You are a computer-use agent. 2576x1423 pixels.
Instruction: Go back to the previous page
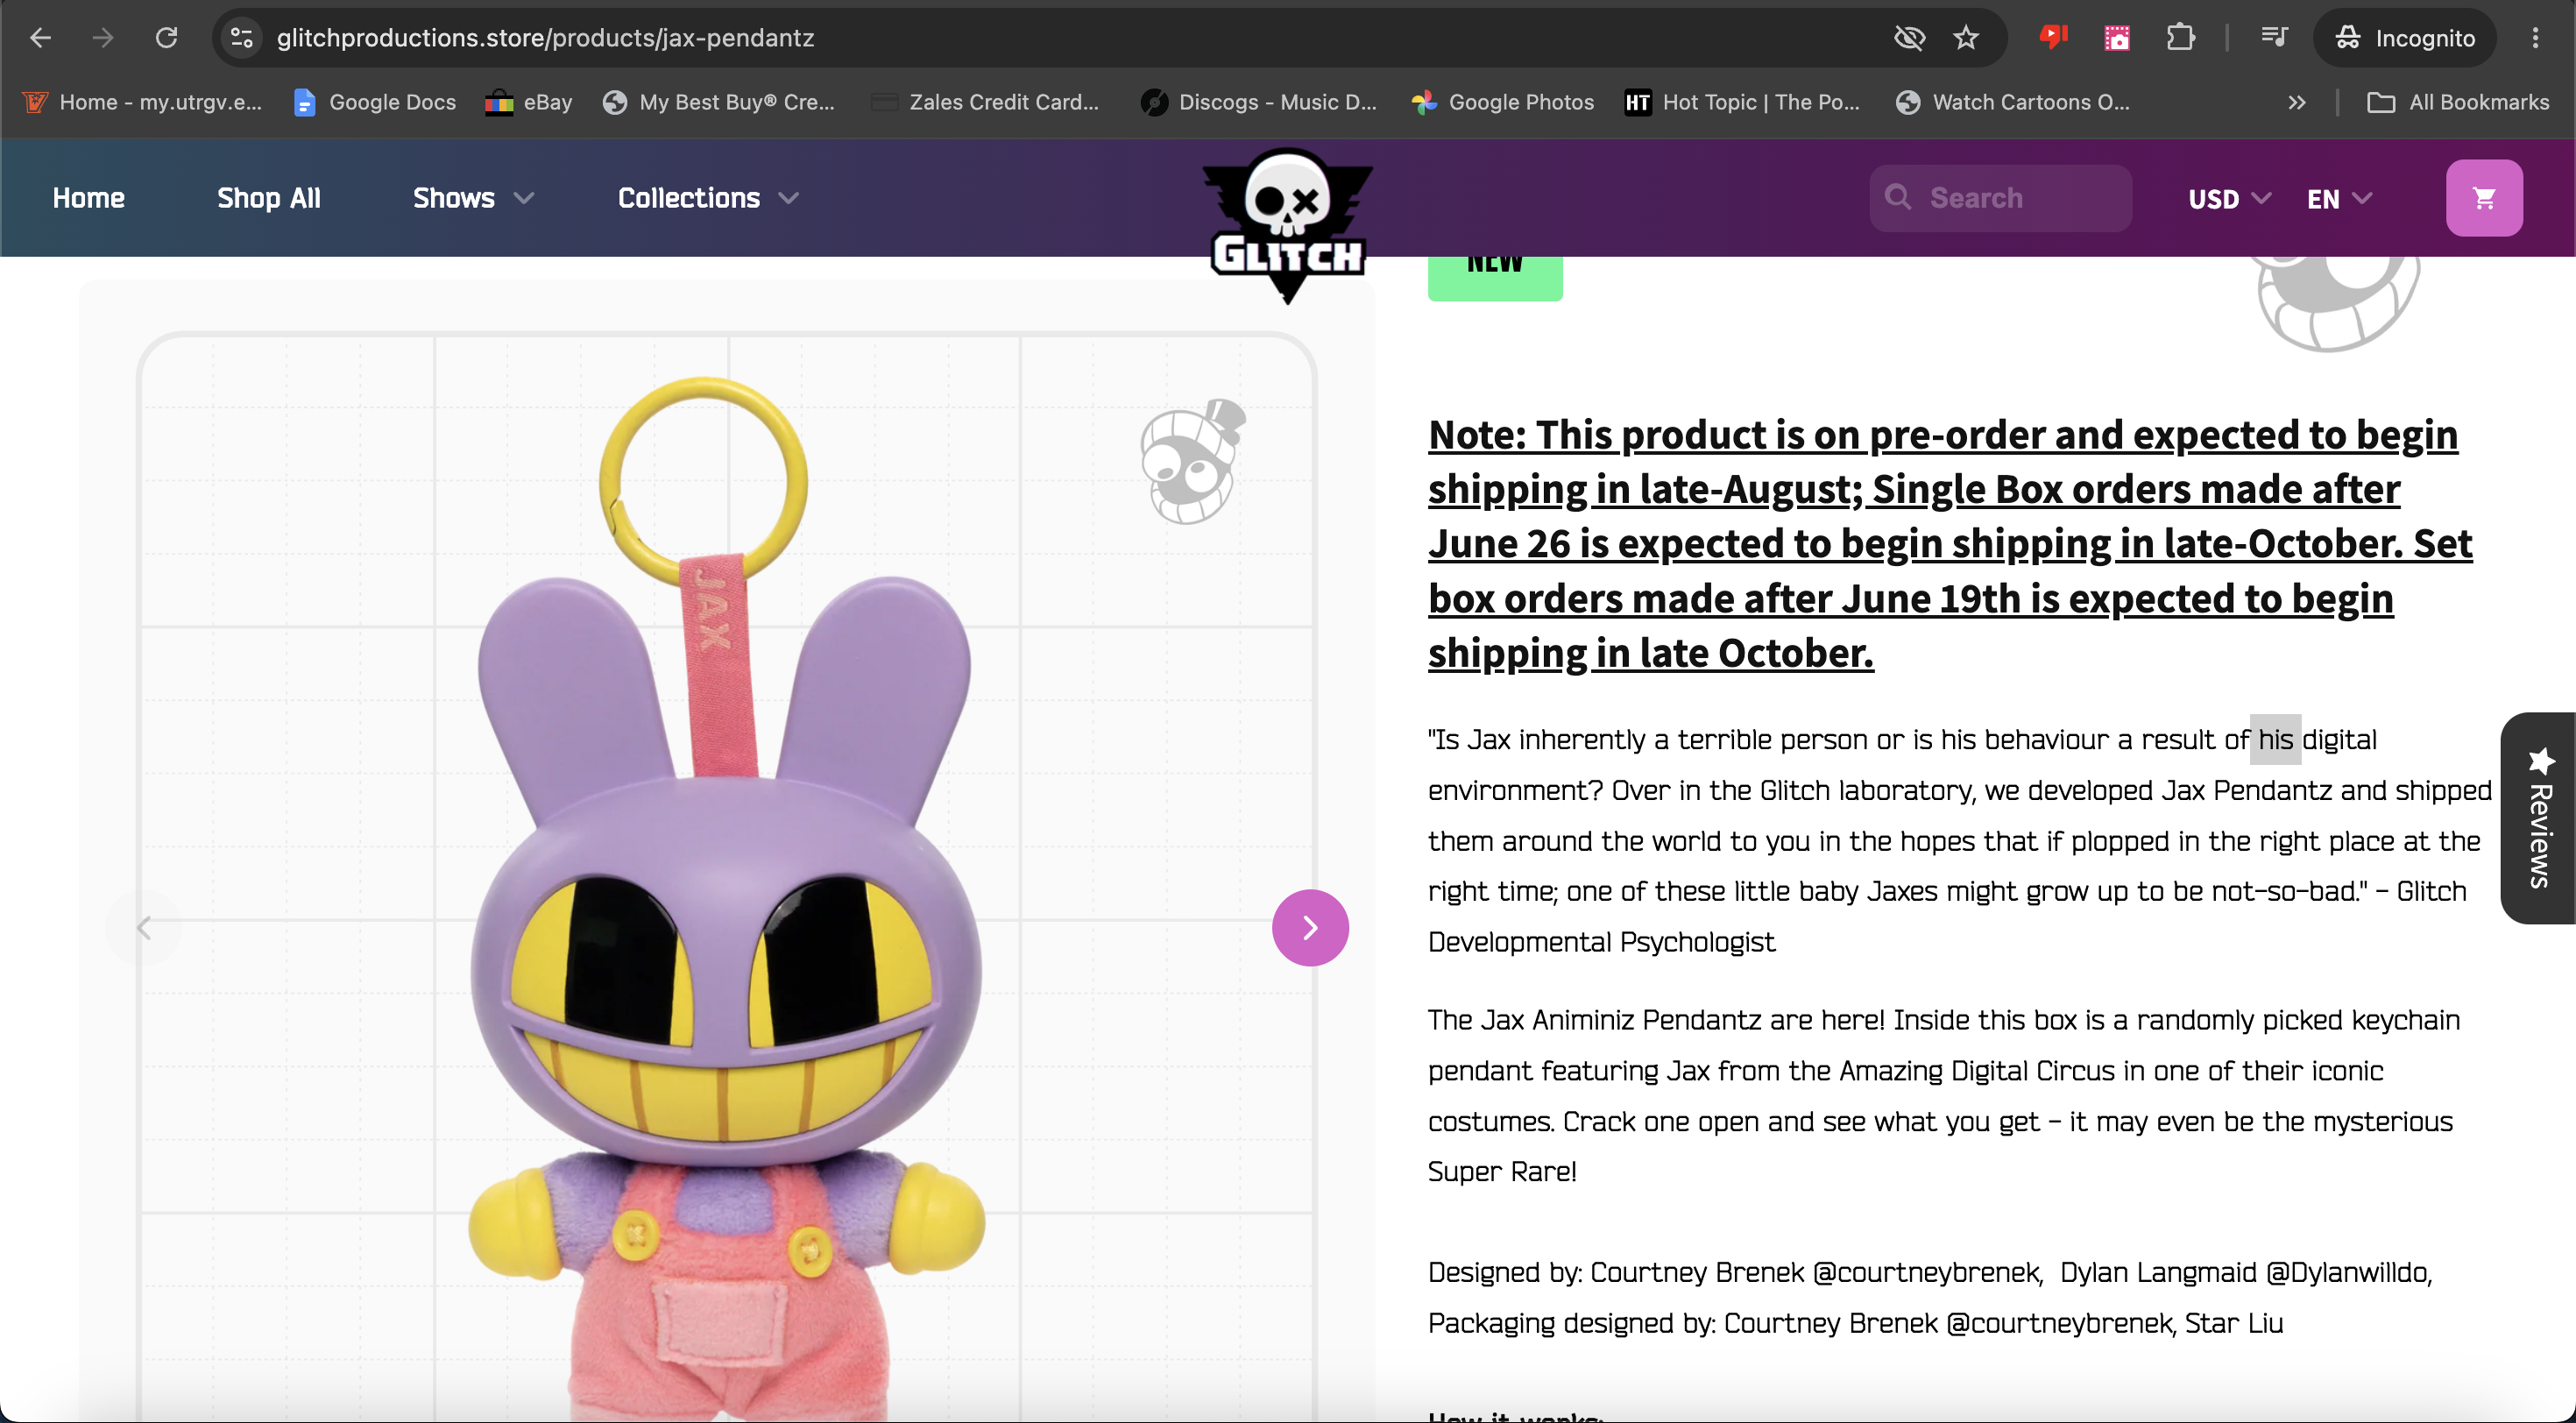point(40,38)
